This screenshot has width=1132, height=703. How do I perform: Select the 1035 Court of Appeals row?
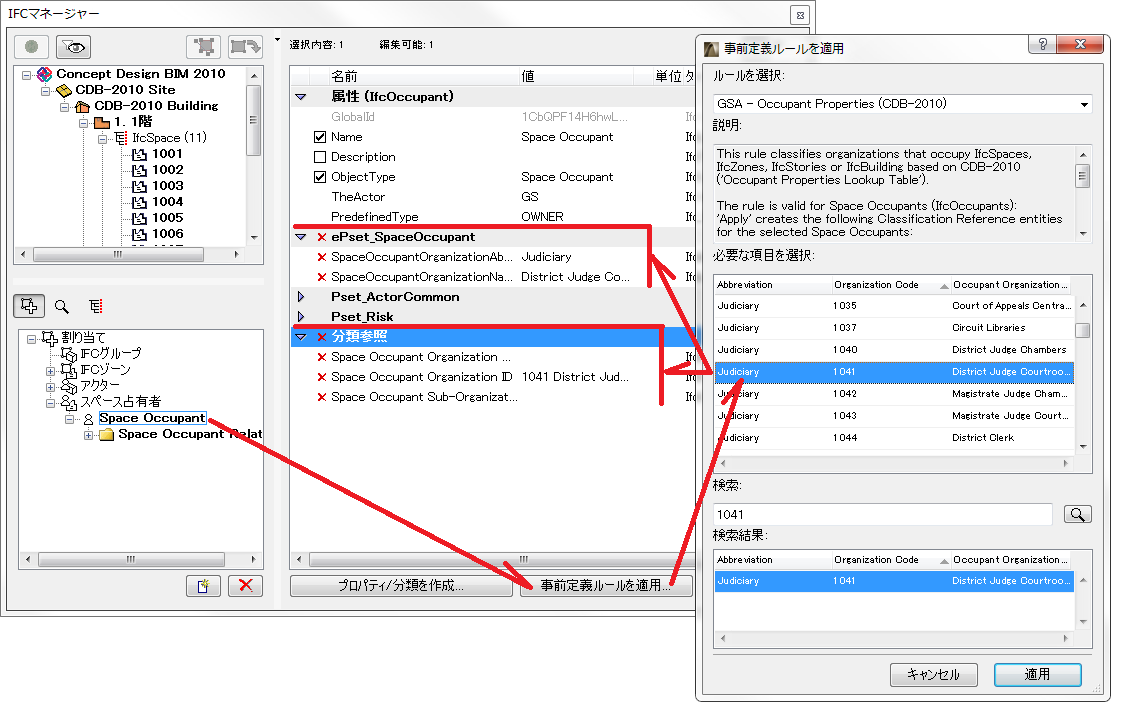894,306
